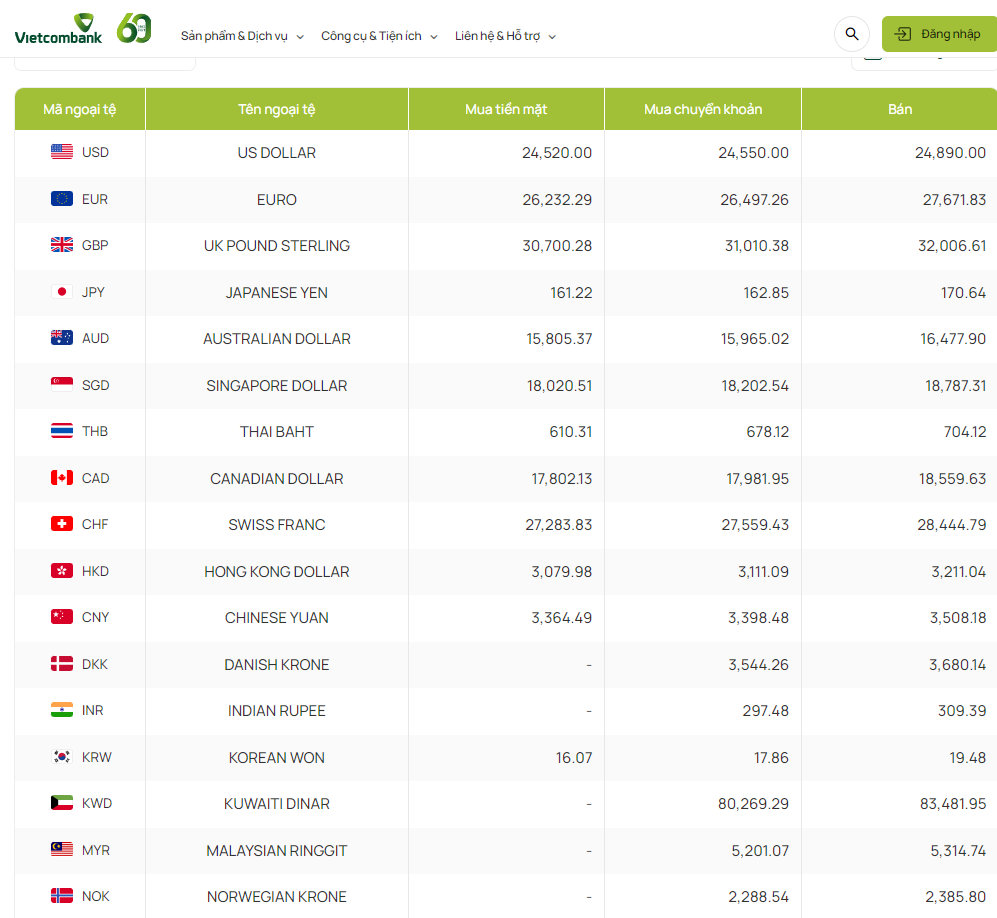Select the USD selling rate 24,890.00

(x=950, y=153)
